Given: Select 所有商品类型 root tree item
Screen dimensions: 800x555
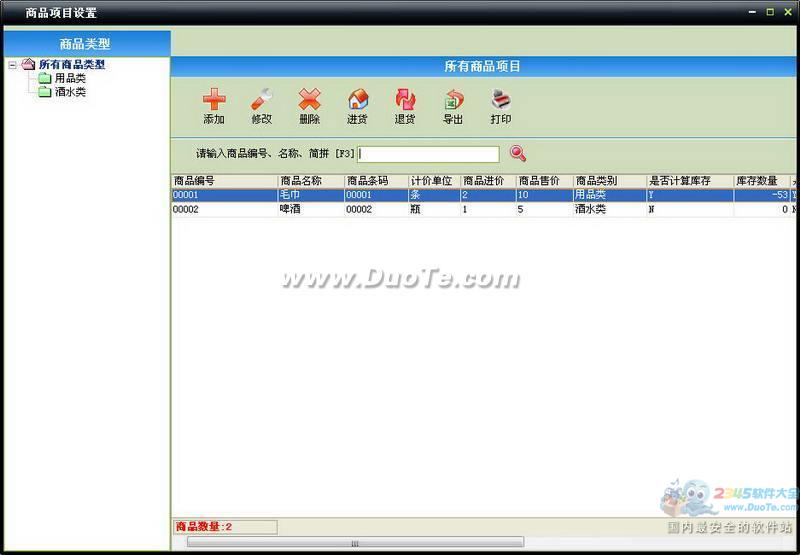Looking at the screenshot, I should coord(71,65).
